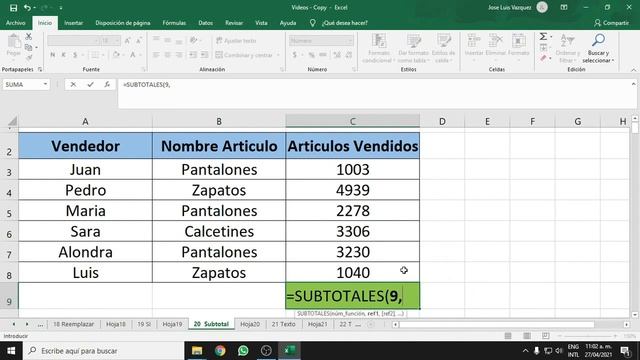Open Buscar y seleccionar menu
The image size is (640, 360).
598,48
